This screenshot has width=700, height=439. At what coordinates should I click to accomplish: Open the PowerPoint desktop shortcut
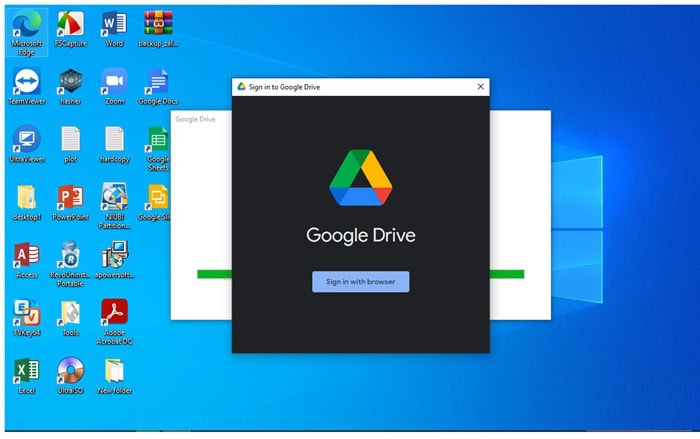pos(70,198)
